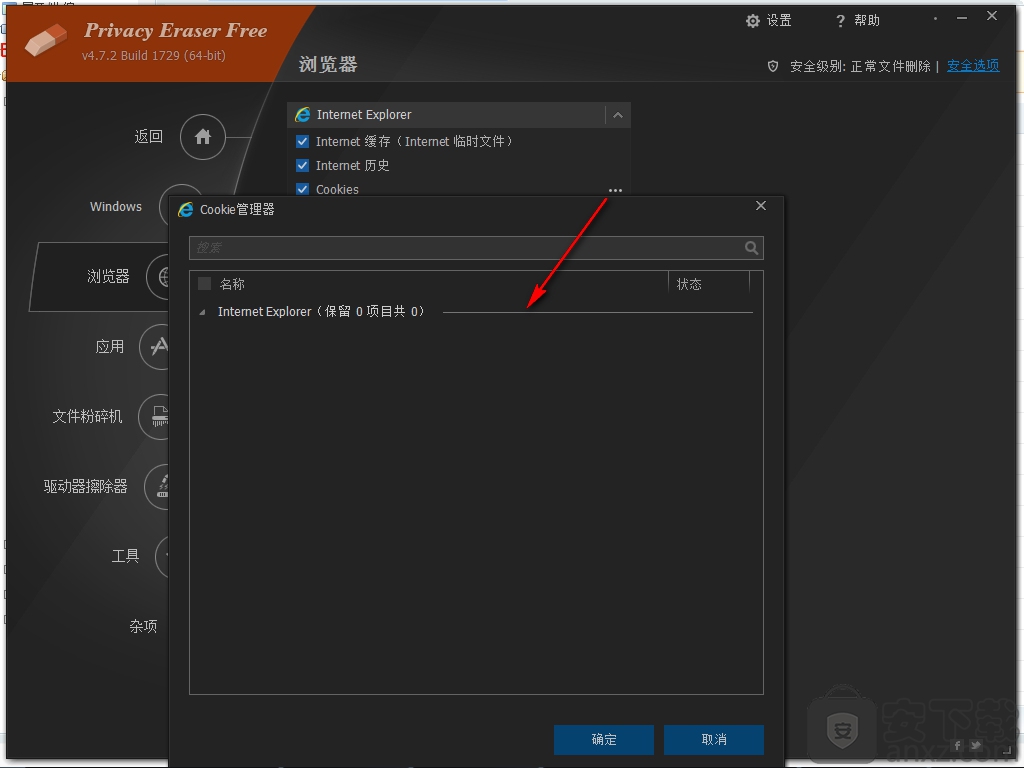This screenshot has height=768, width=1024.
Task: Click the 状态 column header
Action: pyautogui.click(x=689, y=284)
